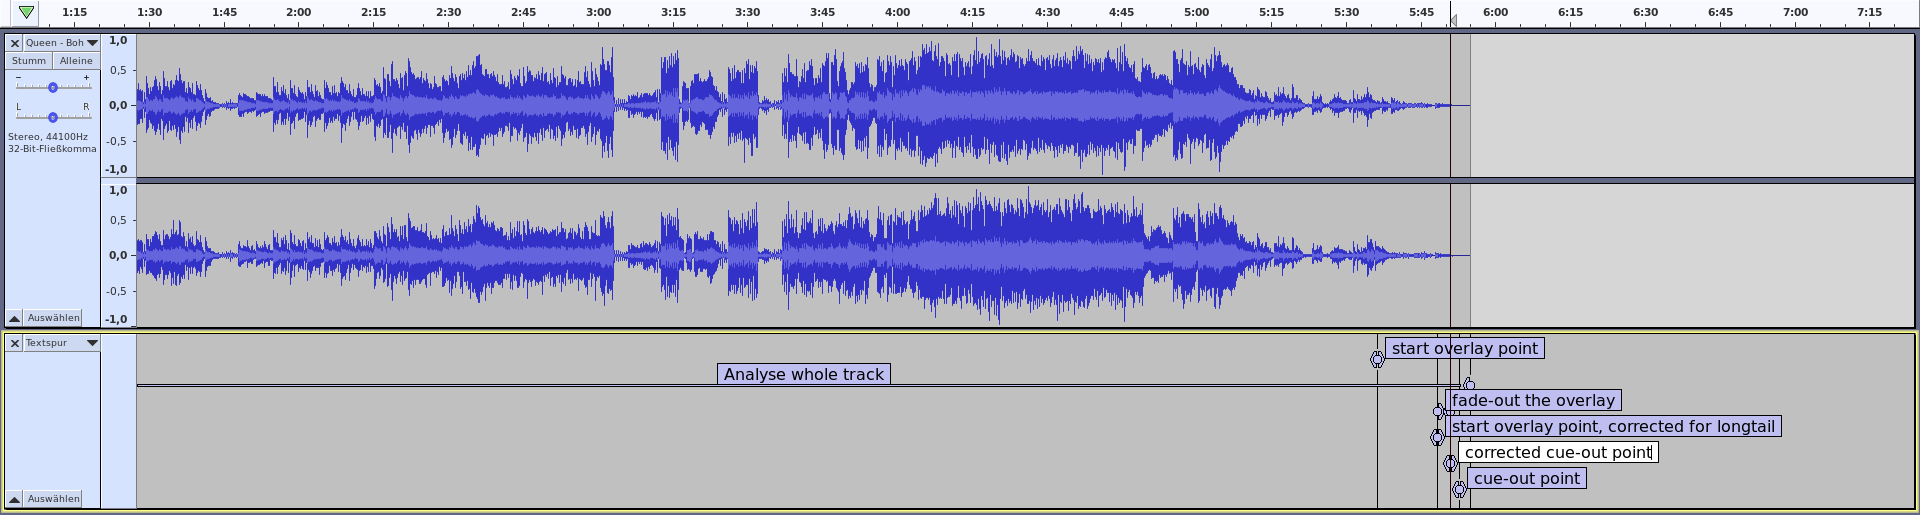Click the 3:00 mark on the timeline ruler

[598, 13]
